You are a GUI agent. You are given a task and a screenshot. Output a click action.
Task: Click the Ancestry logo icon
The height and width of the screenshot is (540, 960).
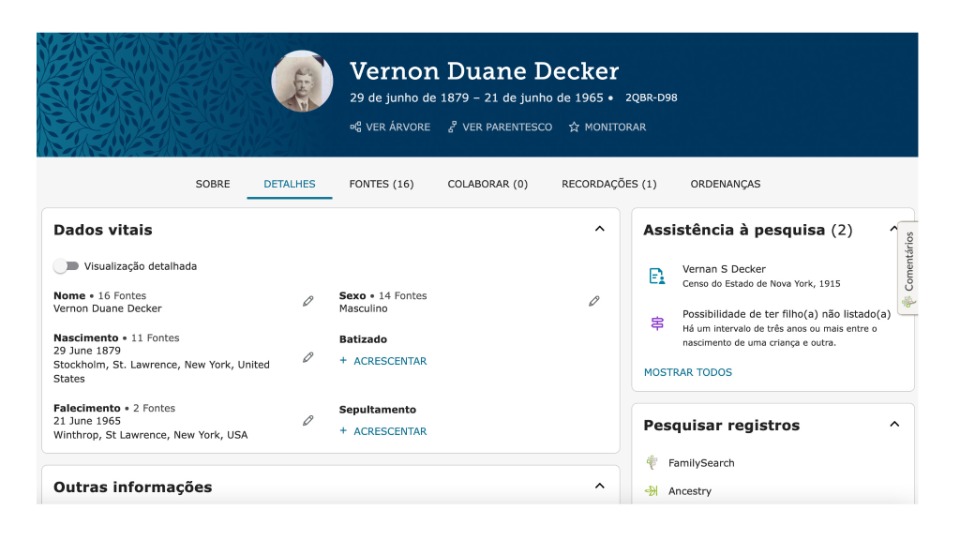point(651,490)
